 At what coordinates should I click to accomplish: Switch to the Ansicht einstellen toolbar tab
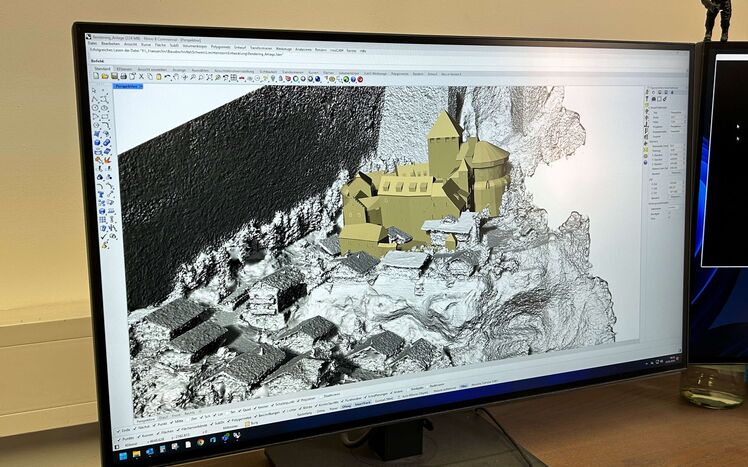click(152, 70)
